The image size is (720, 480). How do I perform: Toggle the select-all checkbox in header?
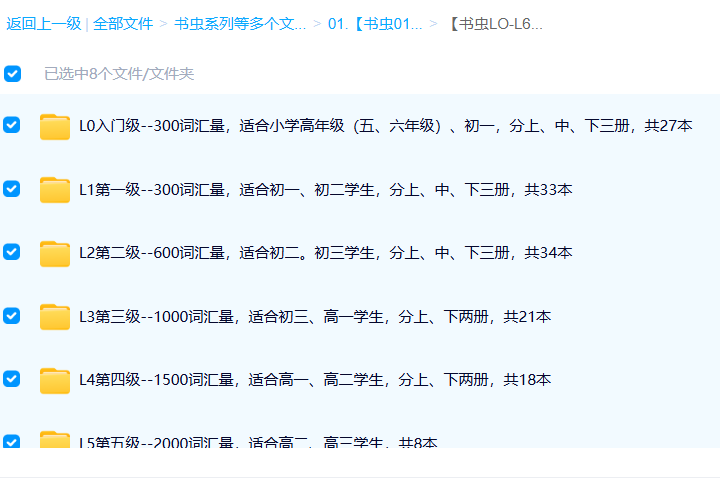[12, 73]
